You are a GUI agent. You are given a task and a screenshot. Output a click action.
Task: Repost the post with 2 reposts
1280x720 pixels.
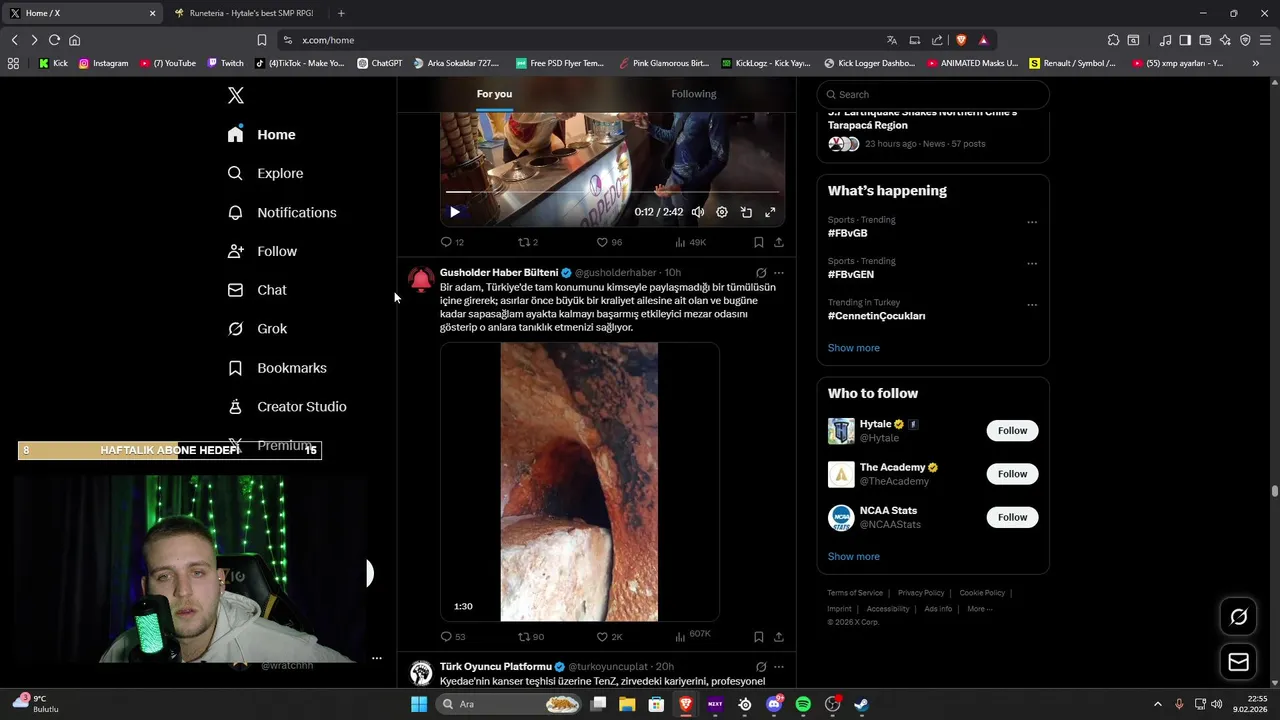528,242
